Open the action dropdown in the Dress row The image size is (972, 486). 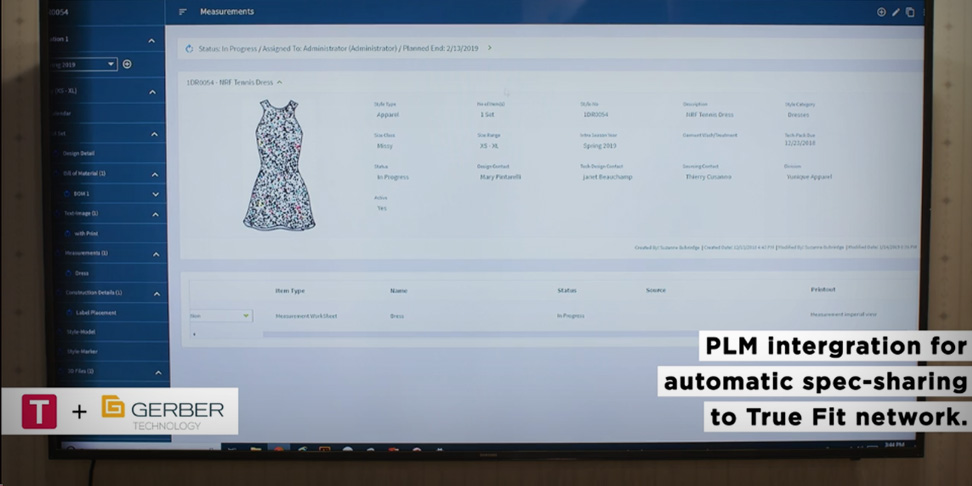pos(221,316)
